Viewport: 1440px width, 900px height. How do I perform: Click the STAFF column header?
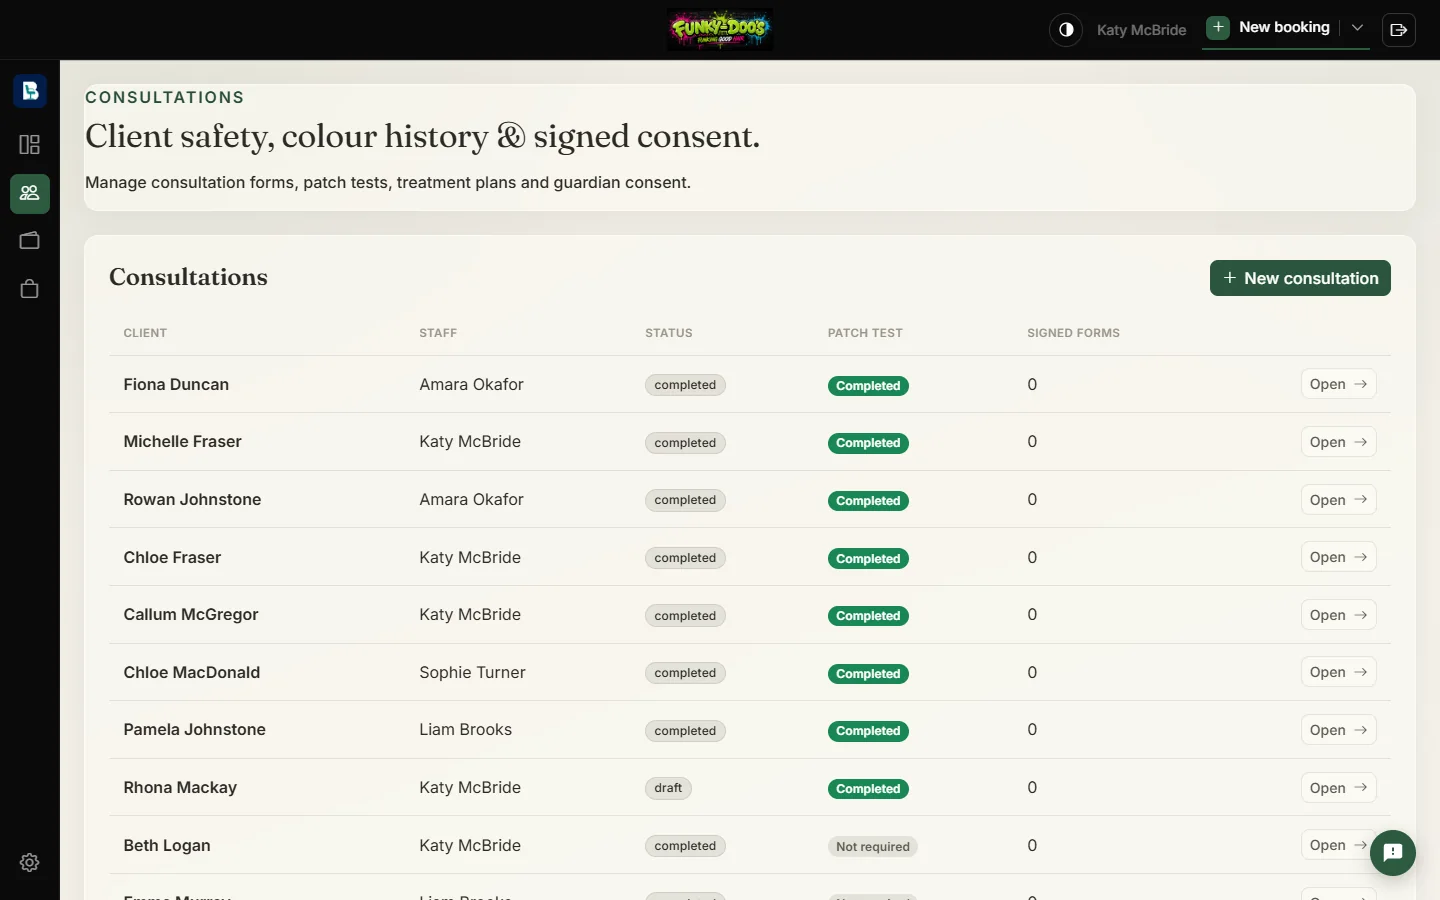click(x=438, y=333)
